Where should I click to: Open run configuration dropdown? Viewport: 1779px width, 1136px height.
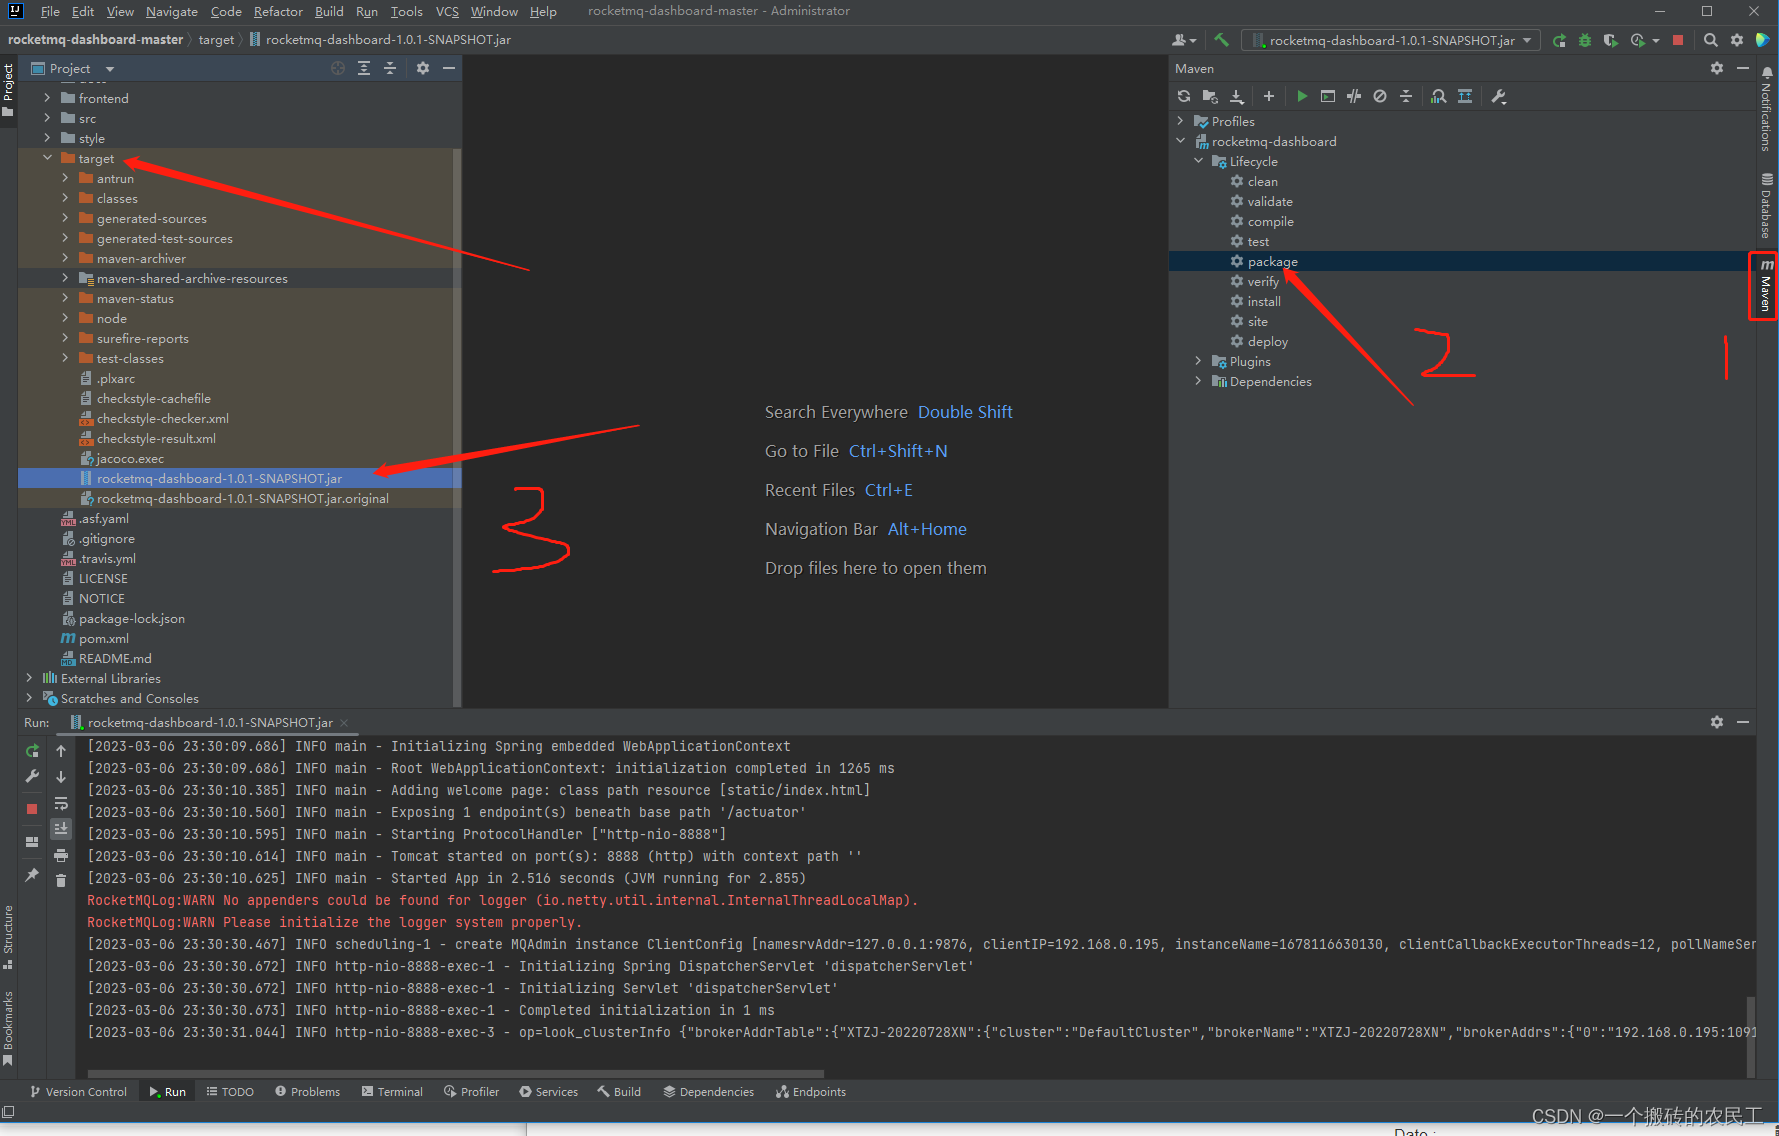pyautogui.click(x=1390, y=40)
